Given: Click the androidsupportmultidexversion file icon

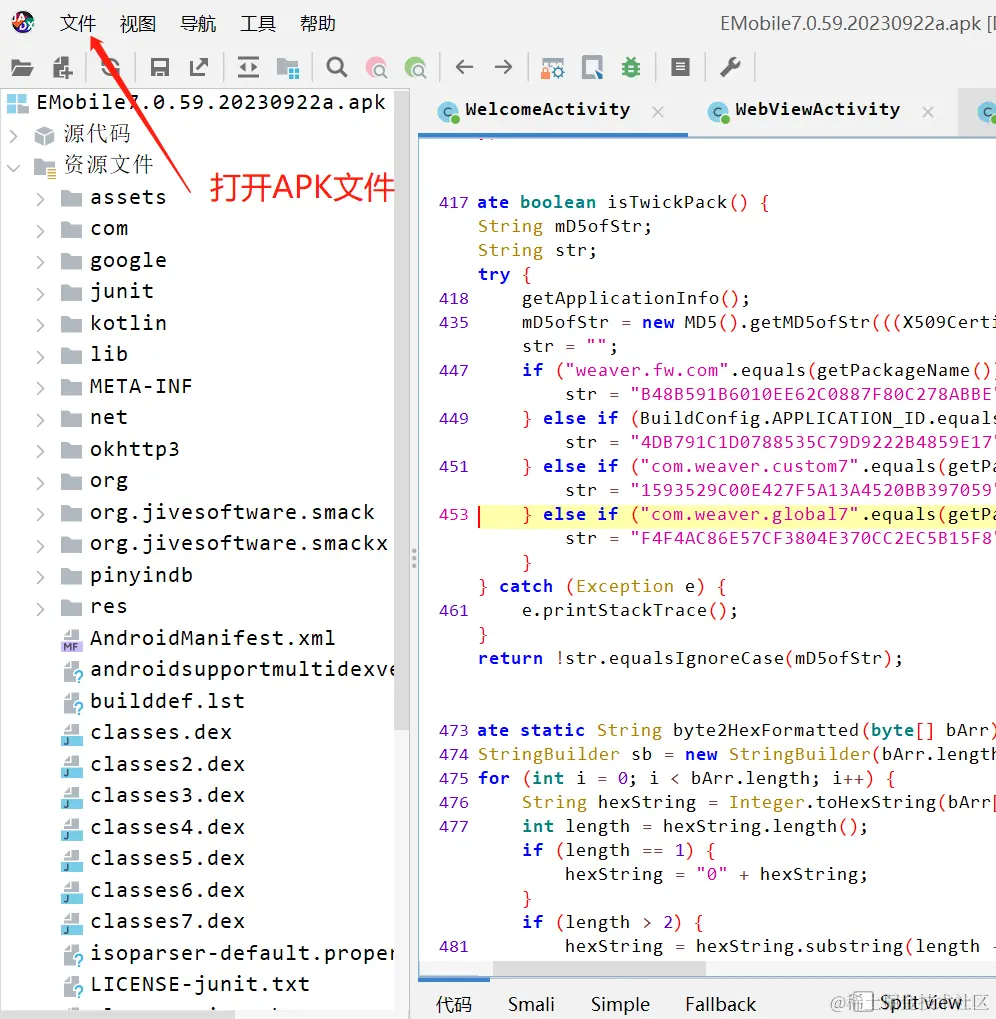Looking at the screenshot, I should coord(72,671).
